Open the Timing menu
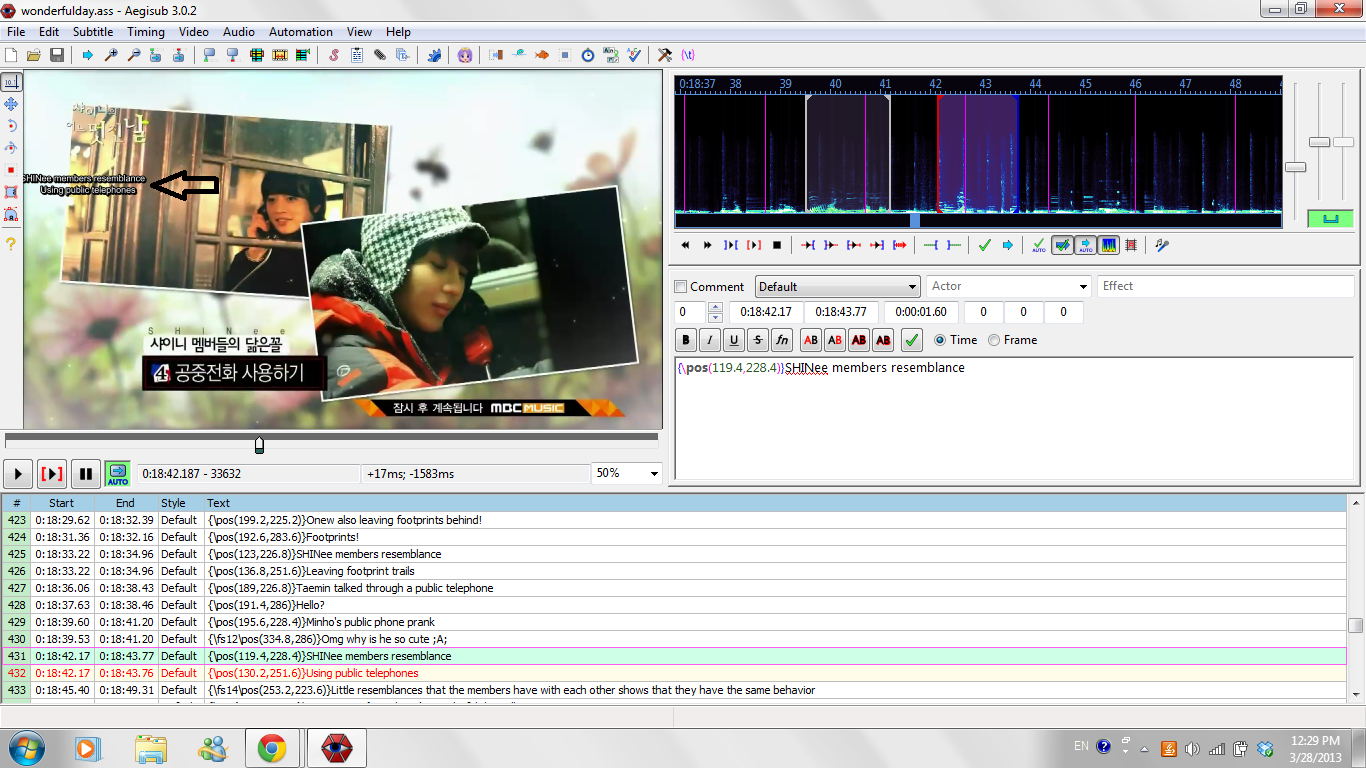Image resolution: width=1366 pixels, height=768 pixels. tap(146, 32)
